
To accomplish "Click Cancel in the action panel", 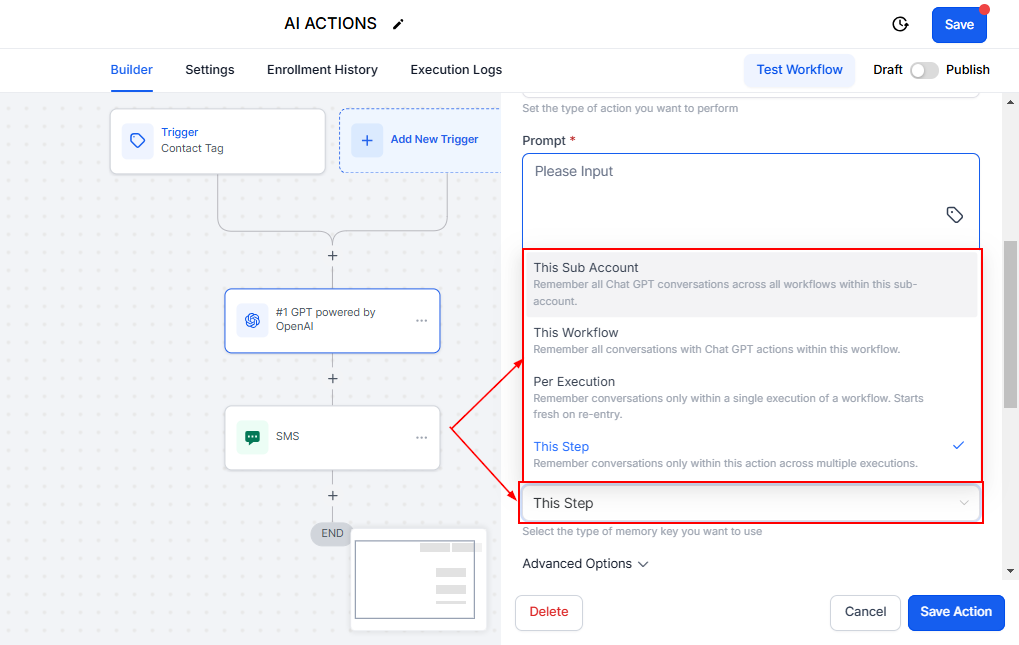I will pyautogui.click(x=865, y=612).
